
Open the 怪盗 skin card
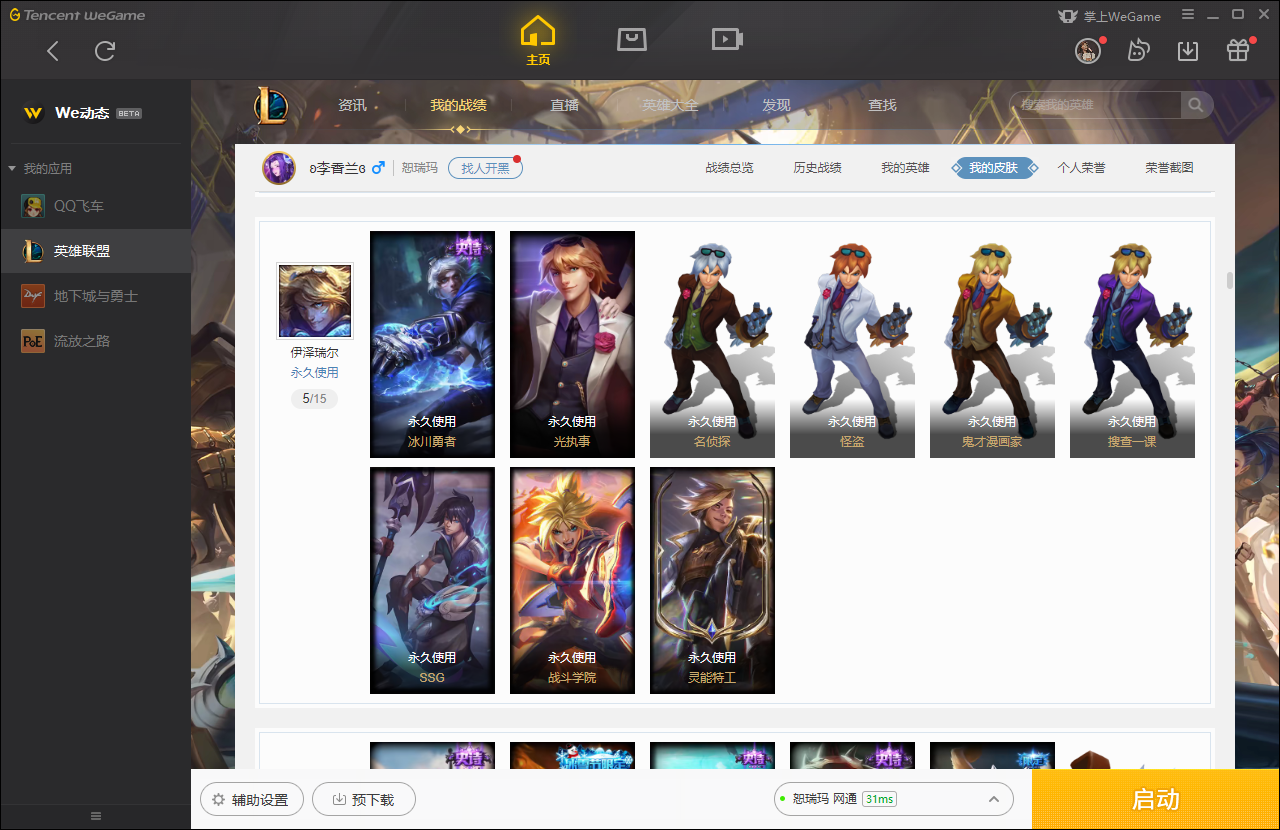click(852, 344)
